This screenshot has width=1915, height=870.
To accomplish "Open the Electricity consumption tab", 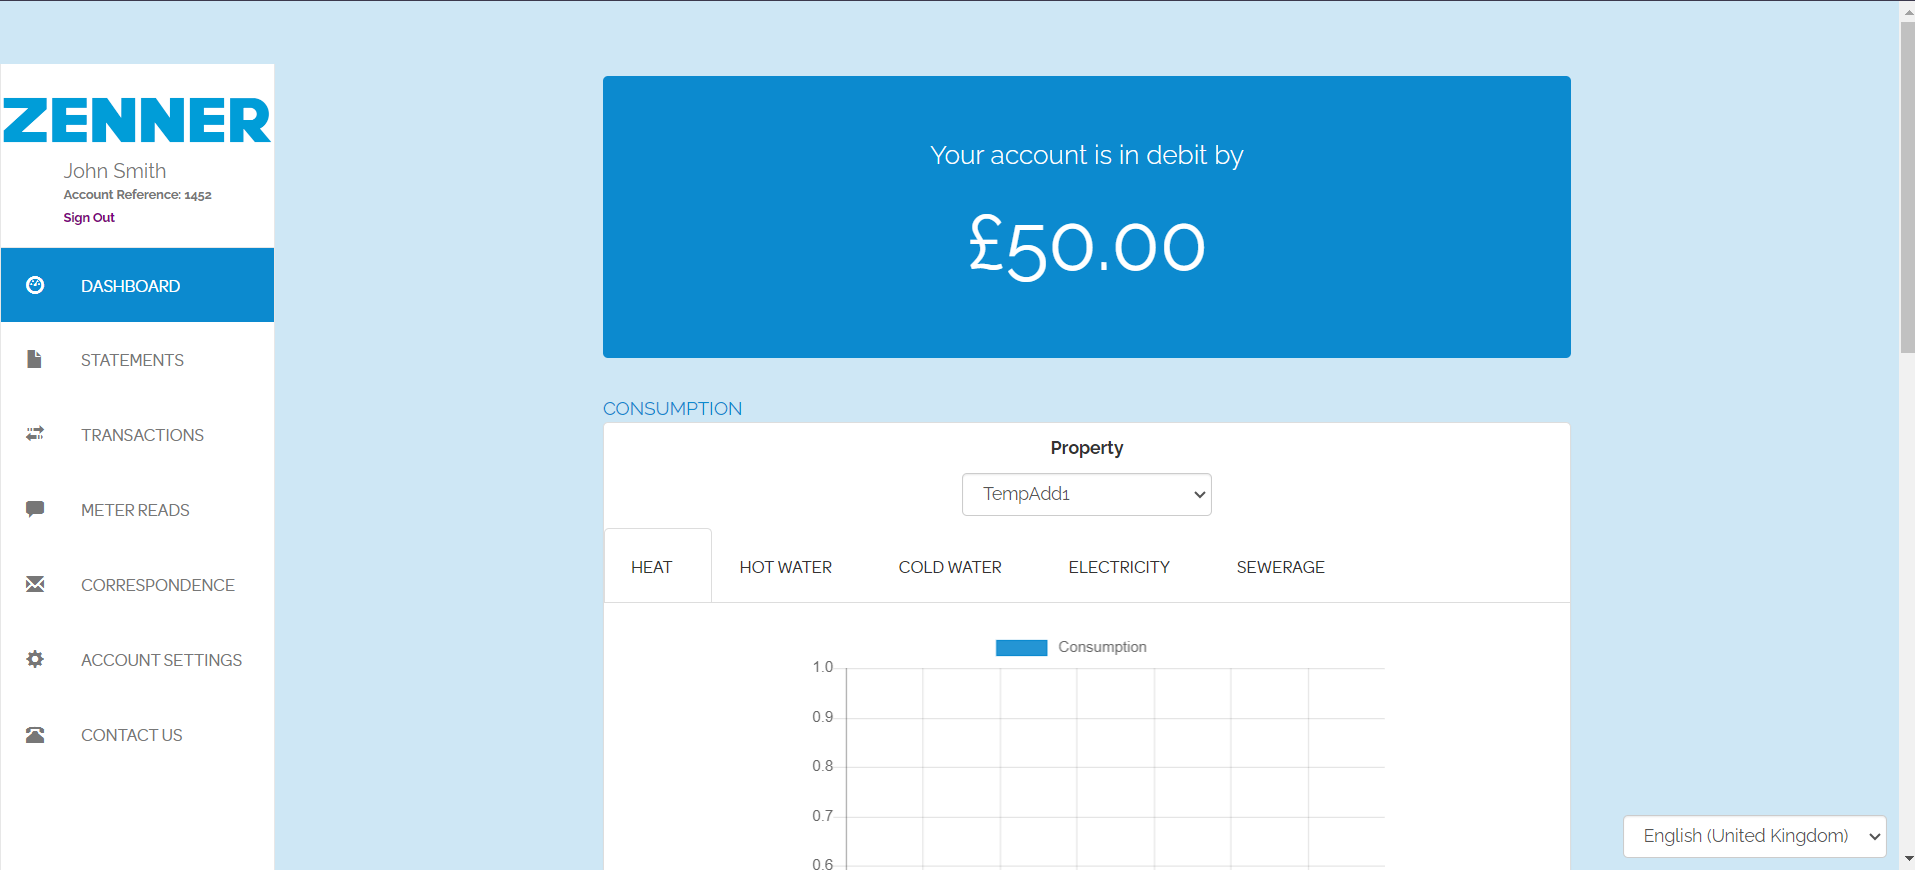I will coord(1118,567).
